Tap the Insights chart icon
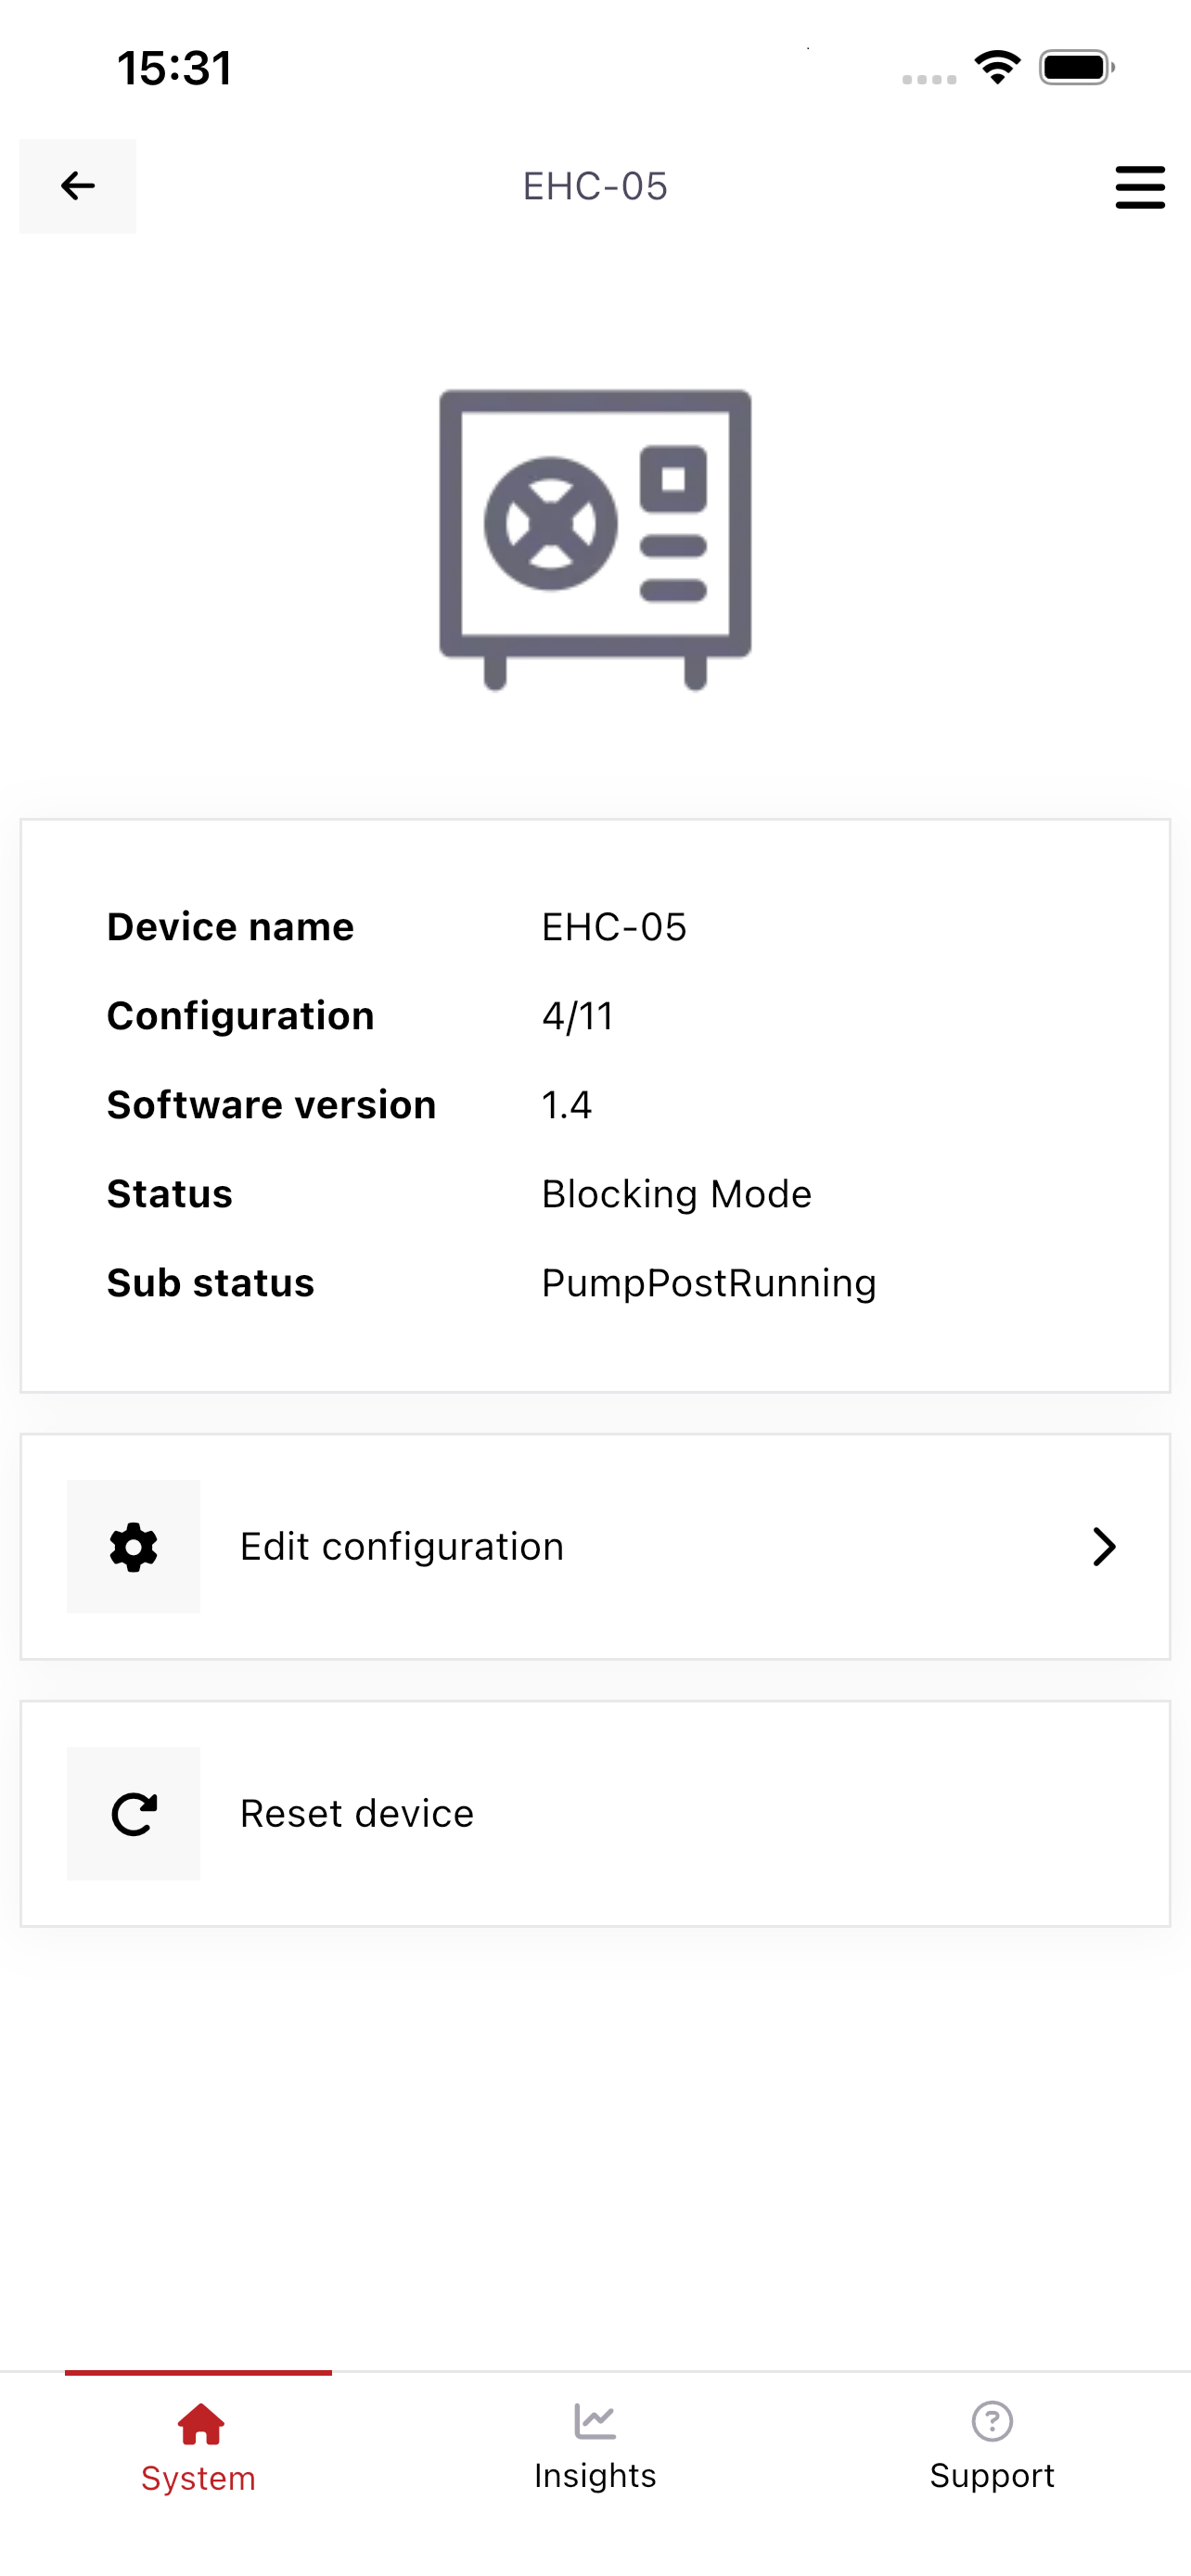This screenshot has width=1191, height=2576. (595, 2421)
